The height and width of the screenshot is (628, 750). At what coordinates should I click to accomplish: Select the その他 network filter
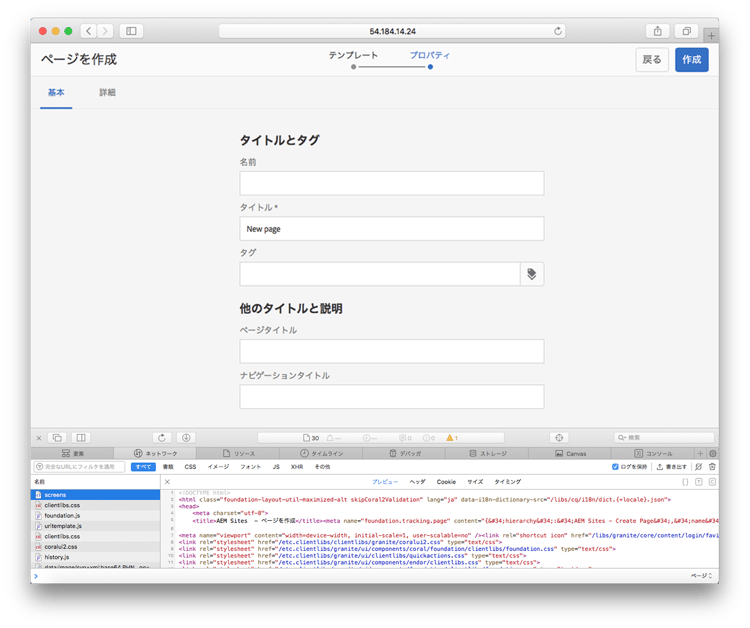pyautogui.click(x=322, y=467)
